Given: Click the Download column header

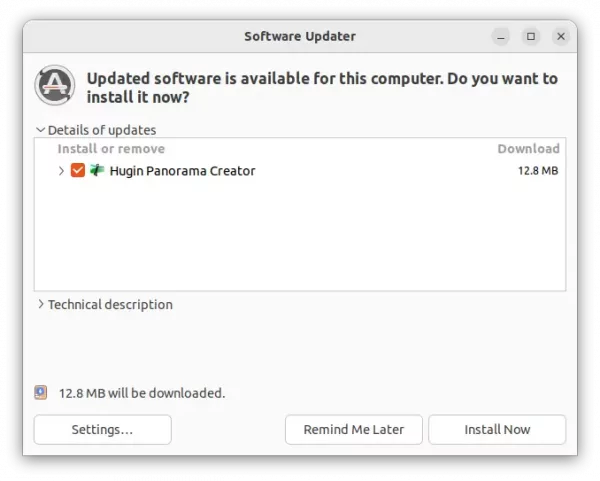Looking at the screenshot, I should coord(528,149).
